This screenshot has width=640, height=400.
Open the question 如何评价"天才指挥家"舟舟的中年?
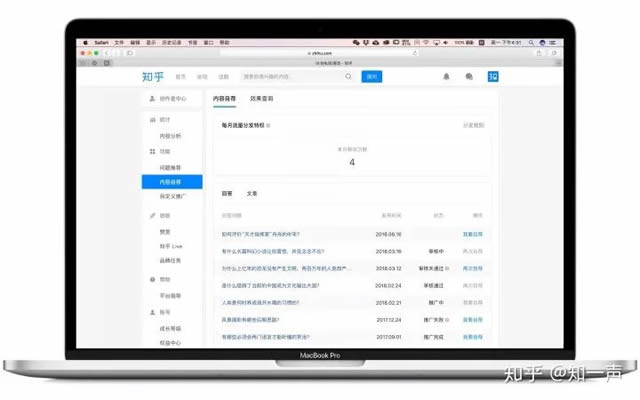[x=266, y=234]
